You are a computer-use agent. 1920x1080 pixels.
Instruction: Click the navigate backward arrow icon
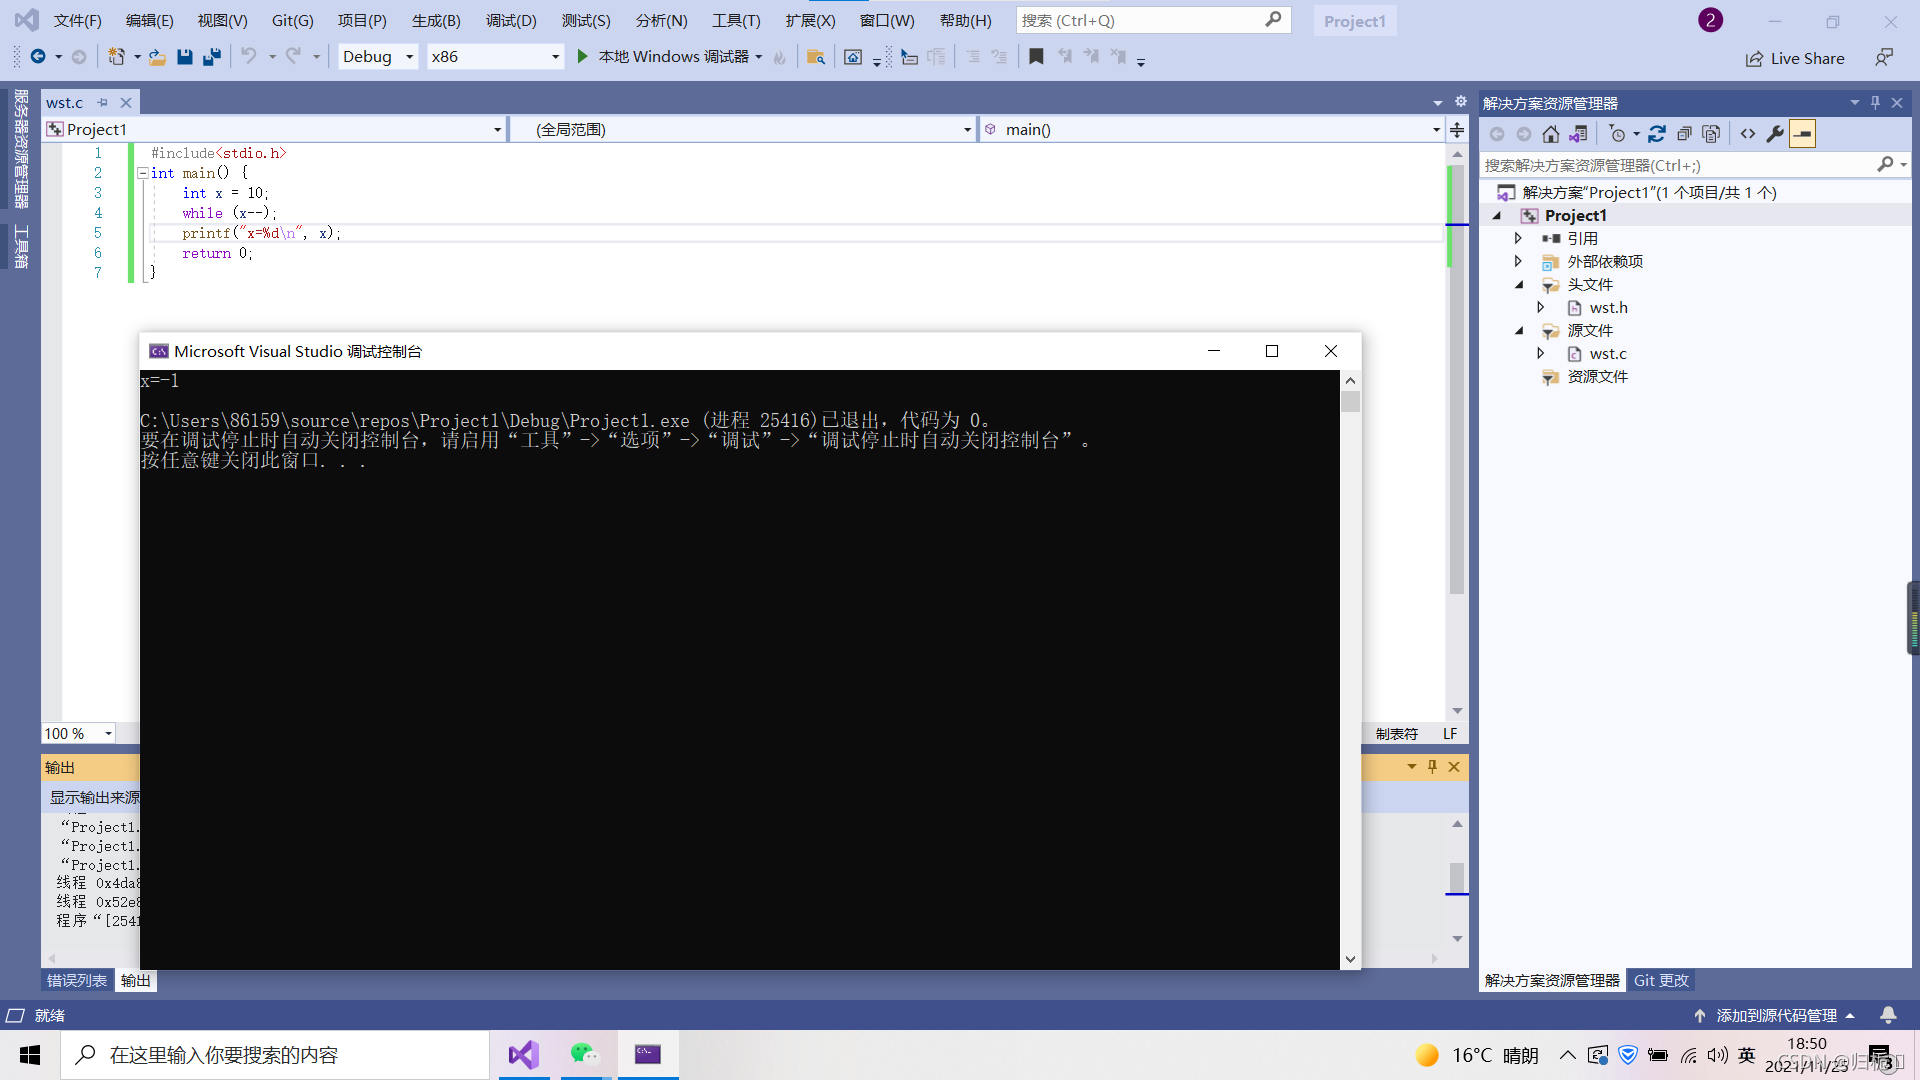(x=38, y=57)
